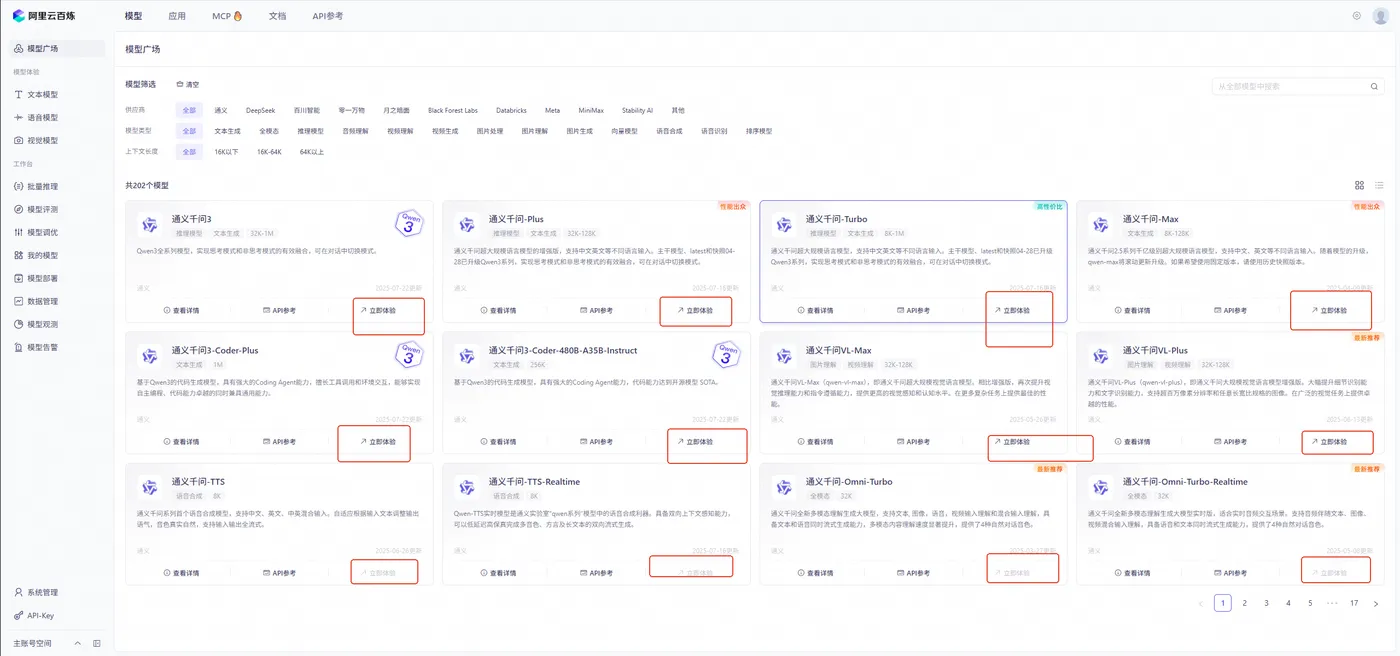Open the 视觉模型 sidebar item
Screen dimensions: 1400x656
point(35,140)
